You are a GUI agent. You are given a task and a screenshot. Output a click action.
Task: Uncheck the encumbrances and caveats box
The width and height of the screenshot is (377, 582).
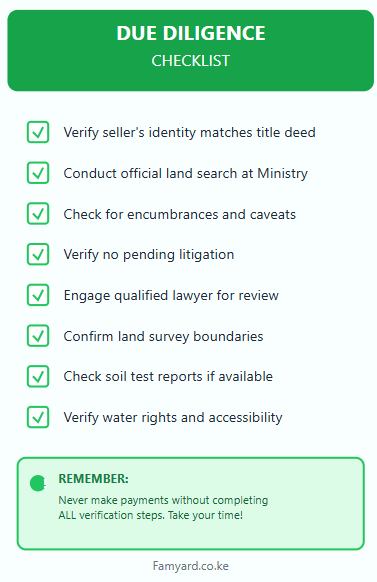click(x=38, y=214)
